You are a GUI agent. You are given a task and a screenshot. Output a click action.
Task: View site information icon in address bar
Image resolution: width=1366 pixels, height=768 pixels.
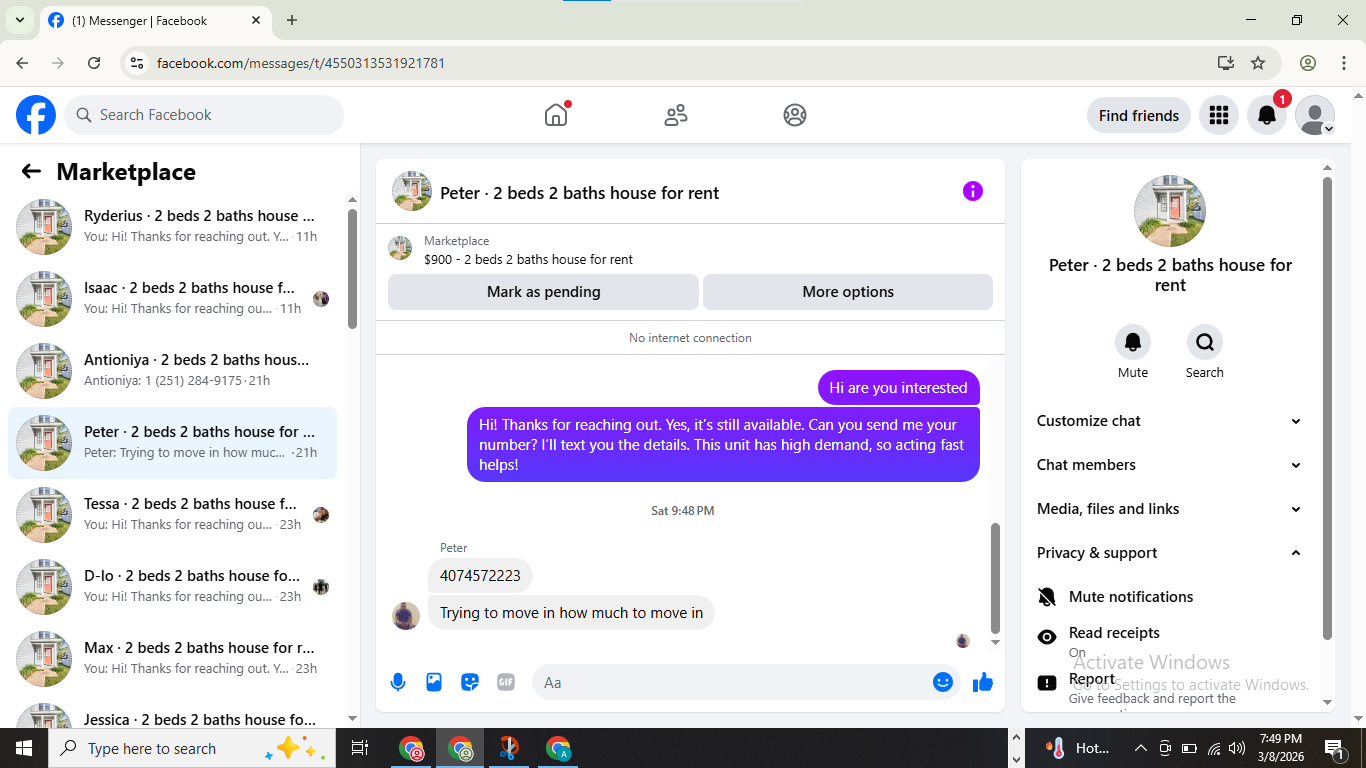[x=137, y=63]
